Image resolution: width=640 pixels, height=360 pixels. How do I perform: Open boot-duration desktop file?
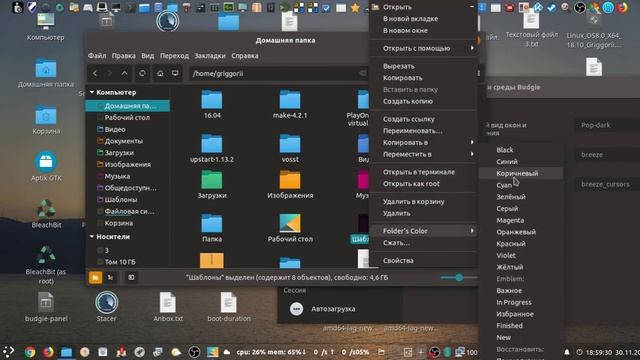click(229, 306)
